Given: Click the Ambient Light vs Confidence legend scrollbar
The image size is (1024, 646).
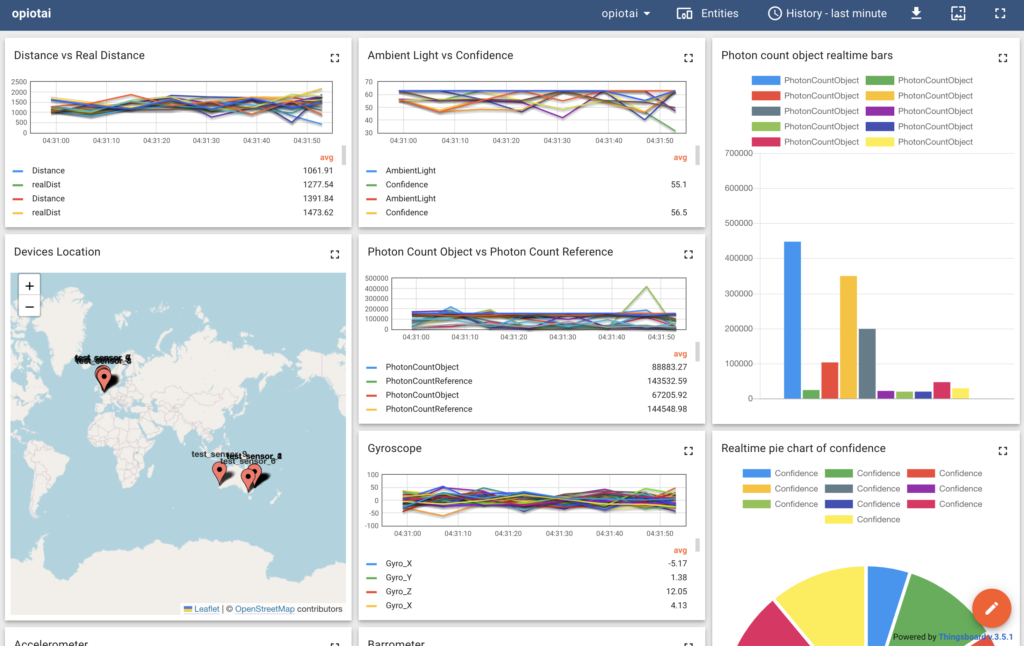Looking at the screenshot, I should pyautogui.click(x=697, y=155).
